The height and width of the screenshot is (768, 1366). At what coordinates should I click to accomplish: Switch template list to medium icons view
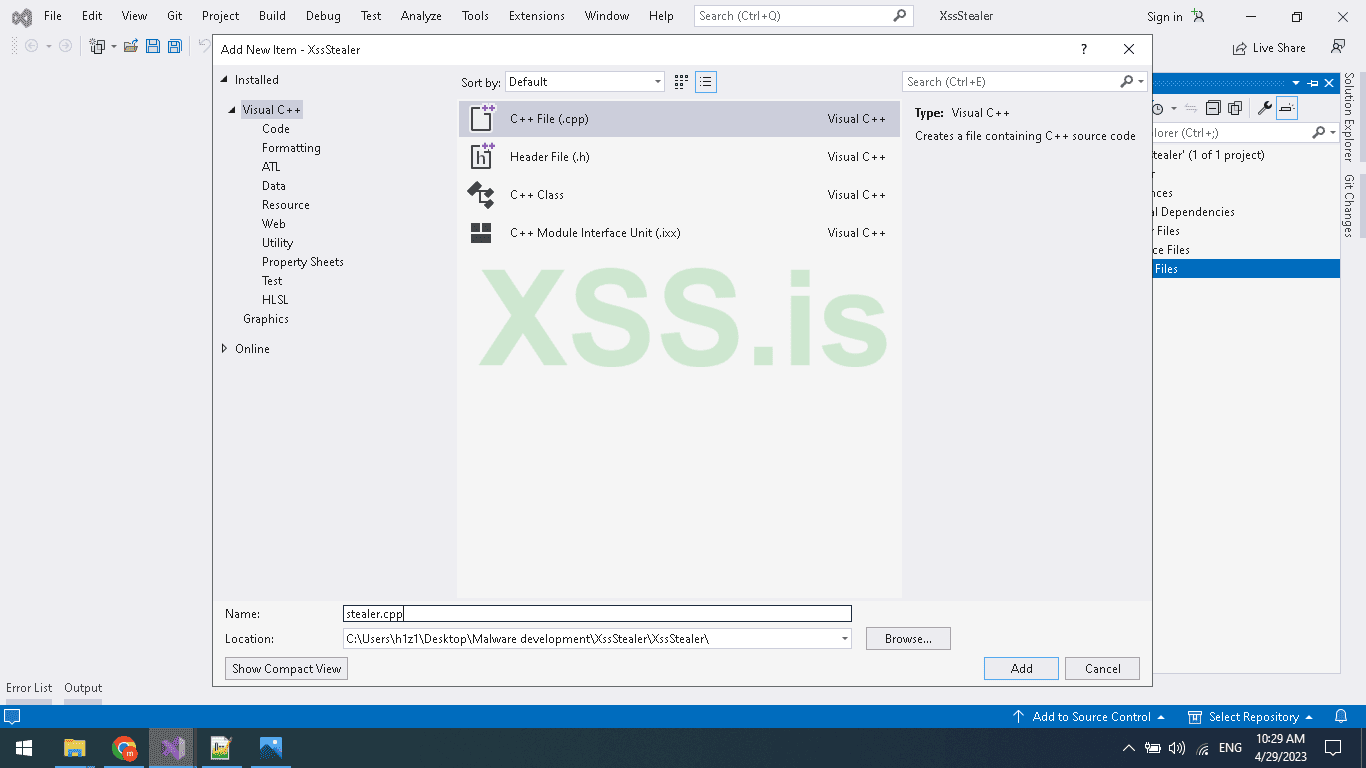pos(682,82)
